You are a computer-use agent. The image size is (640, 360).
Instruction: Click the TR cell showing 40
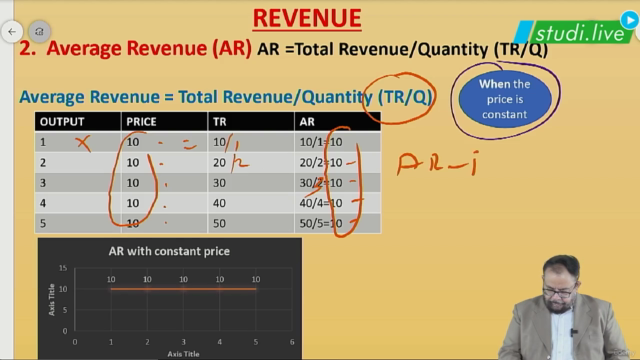251,203
